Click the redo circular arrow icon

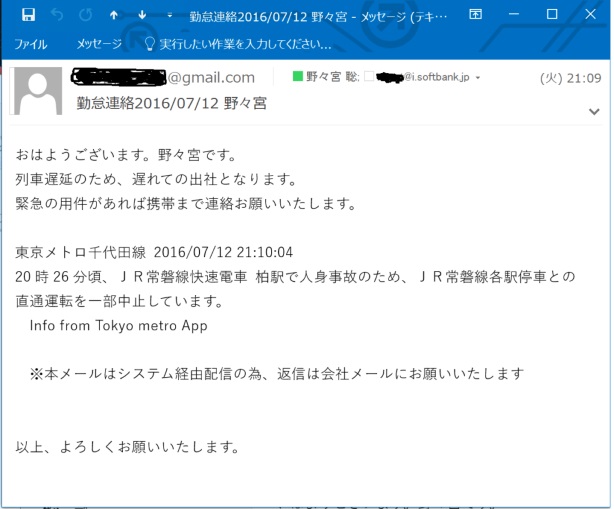coord(85,15)
